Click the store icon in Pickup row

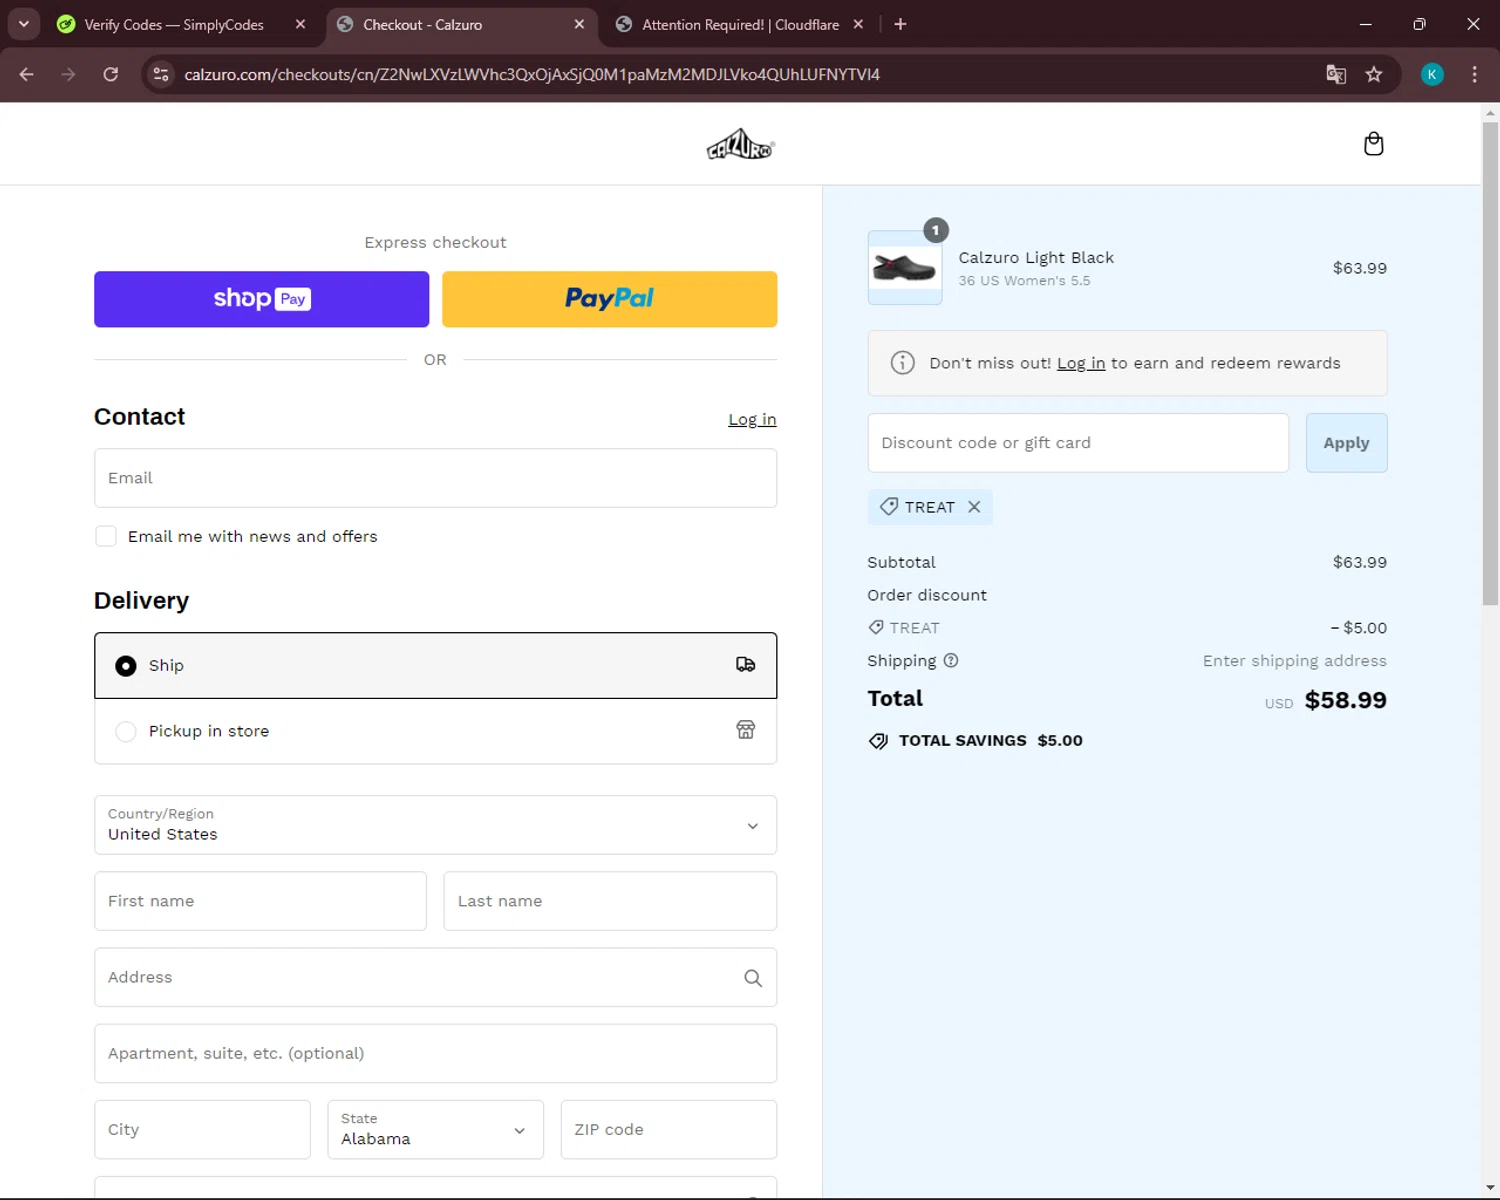[x=746, y=730]
